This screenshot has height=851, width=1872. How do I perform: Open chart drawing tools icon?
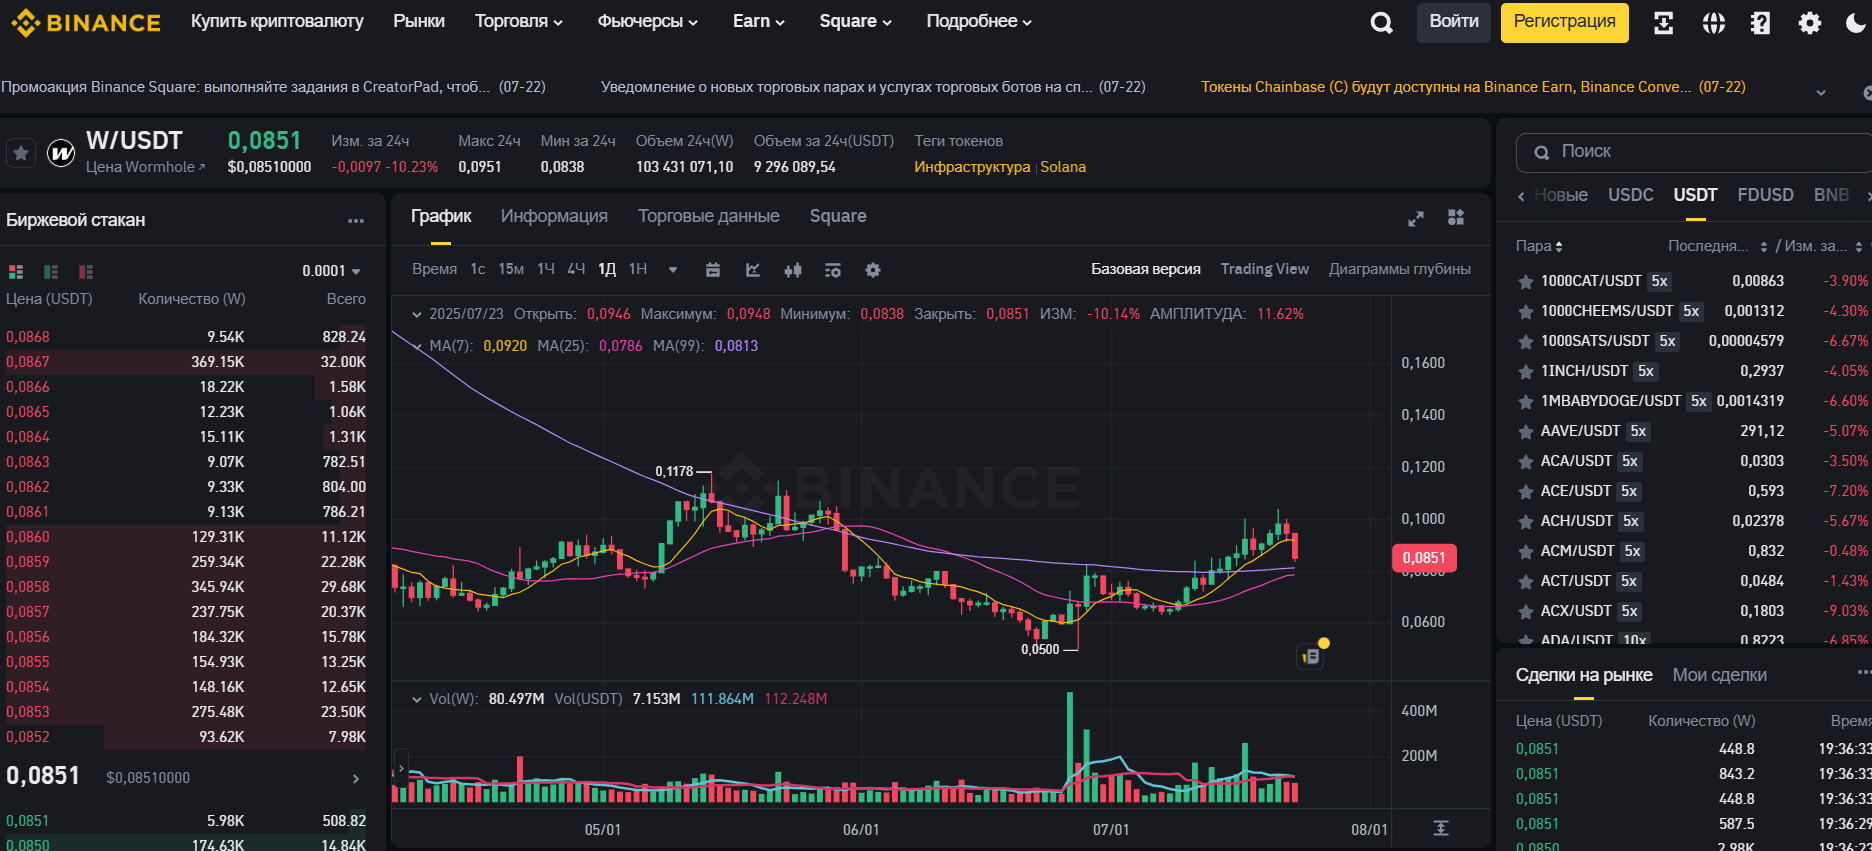click(x=753, y=270)
